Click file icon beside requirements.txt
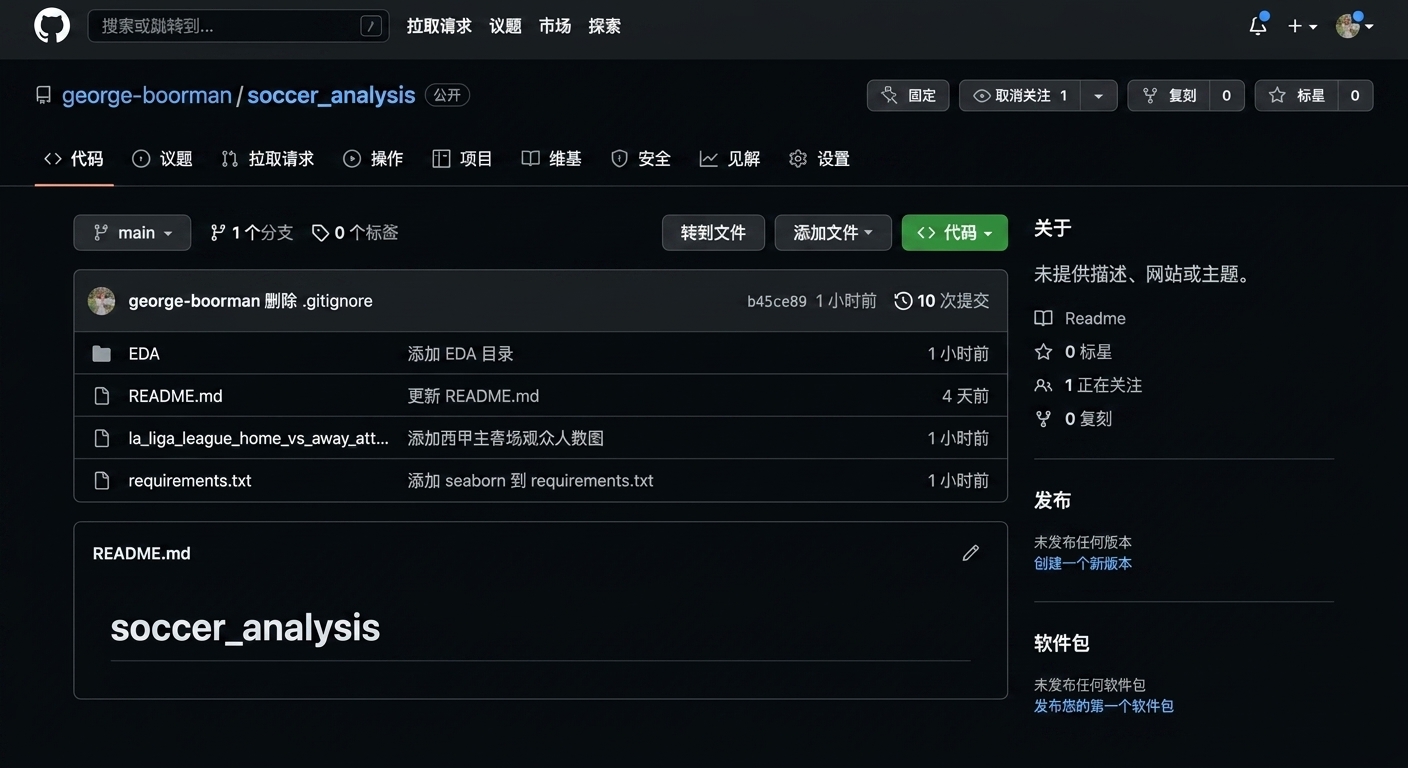1408x768 pixels. point(101,481)
